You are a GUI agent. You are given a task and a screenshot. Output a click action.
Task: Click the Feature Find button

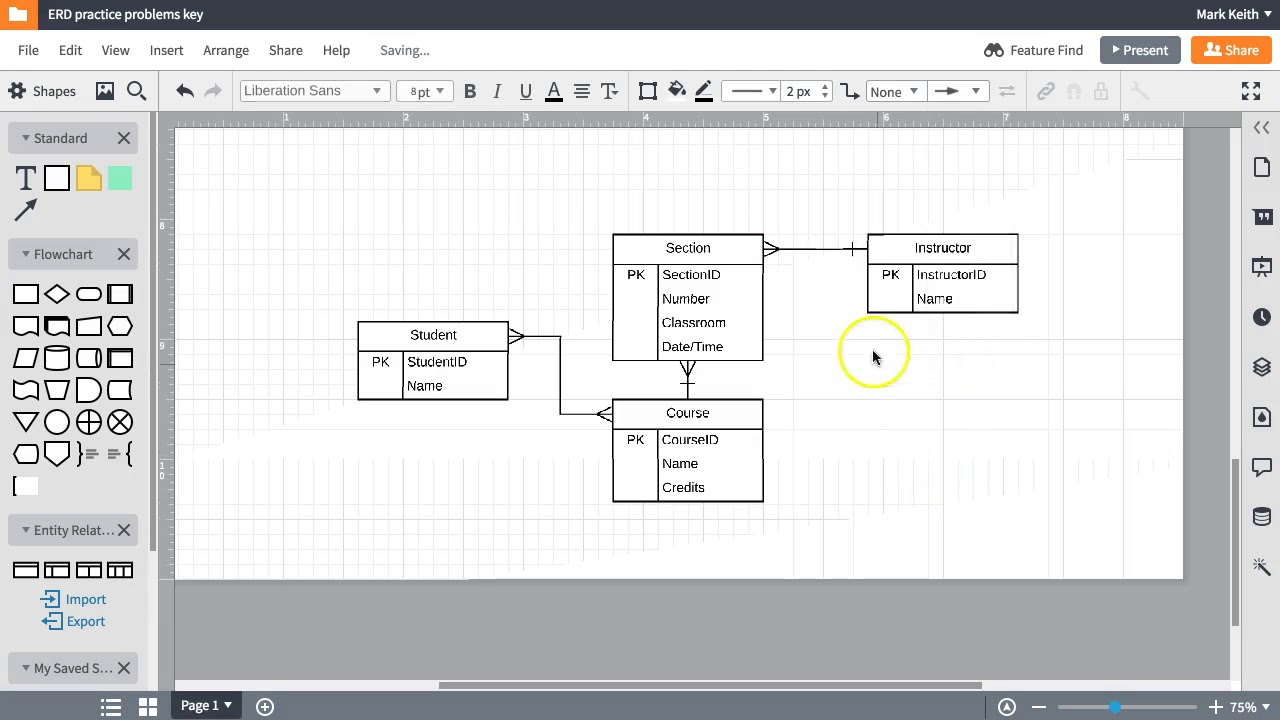[x=1034, y=50]
